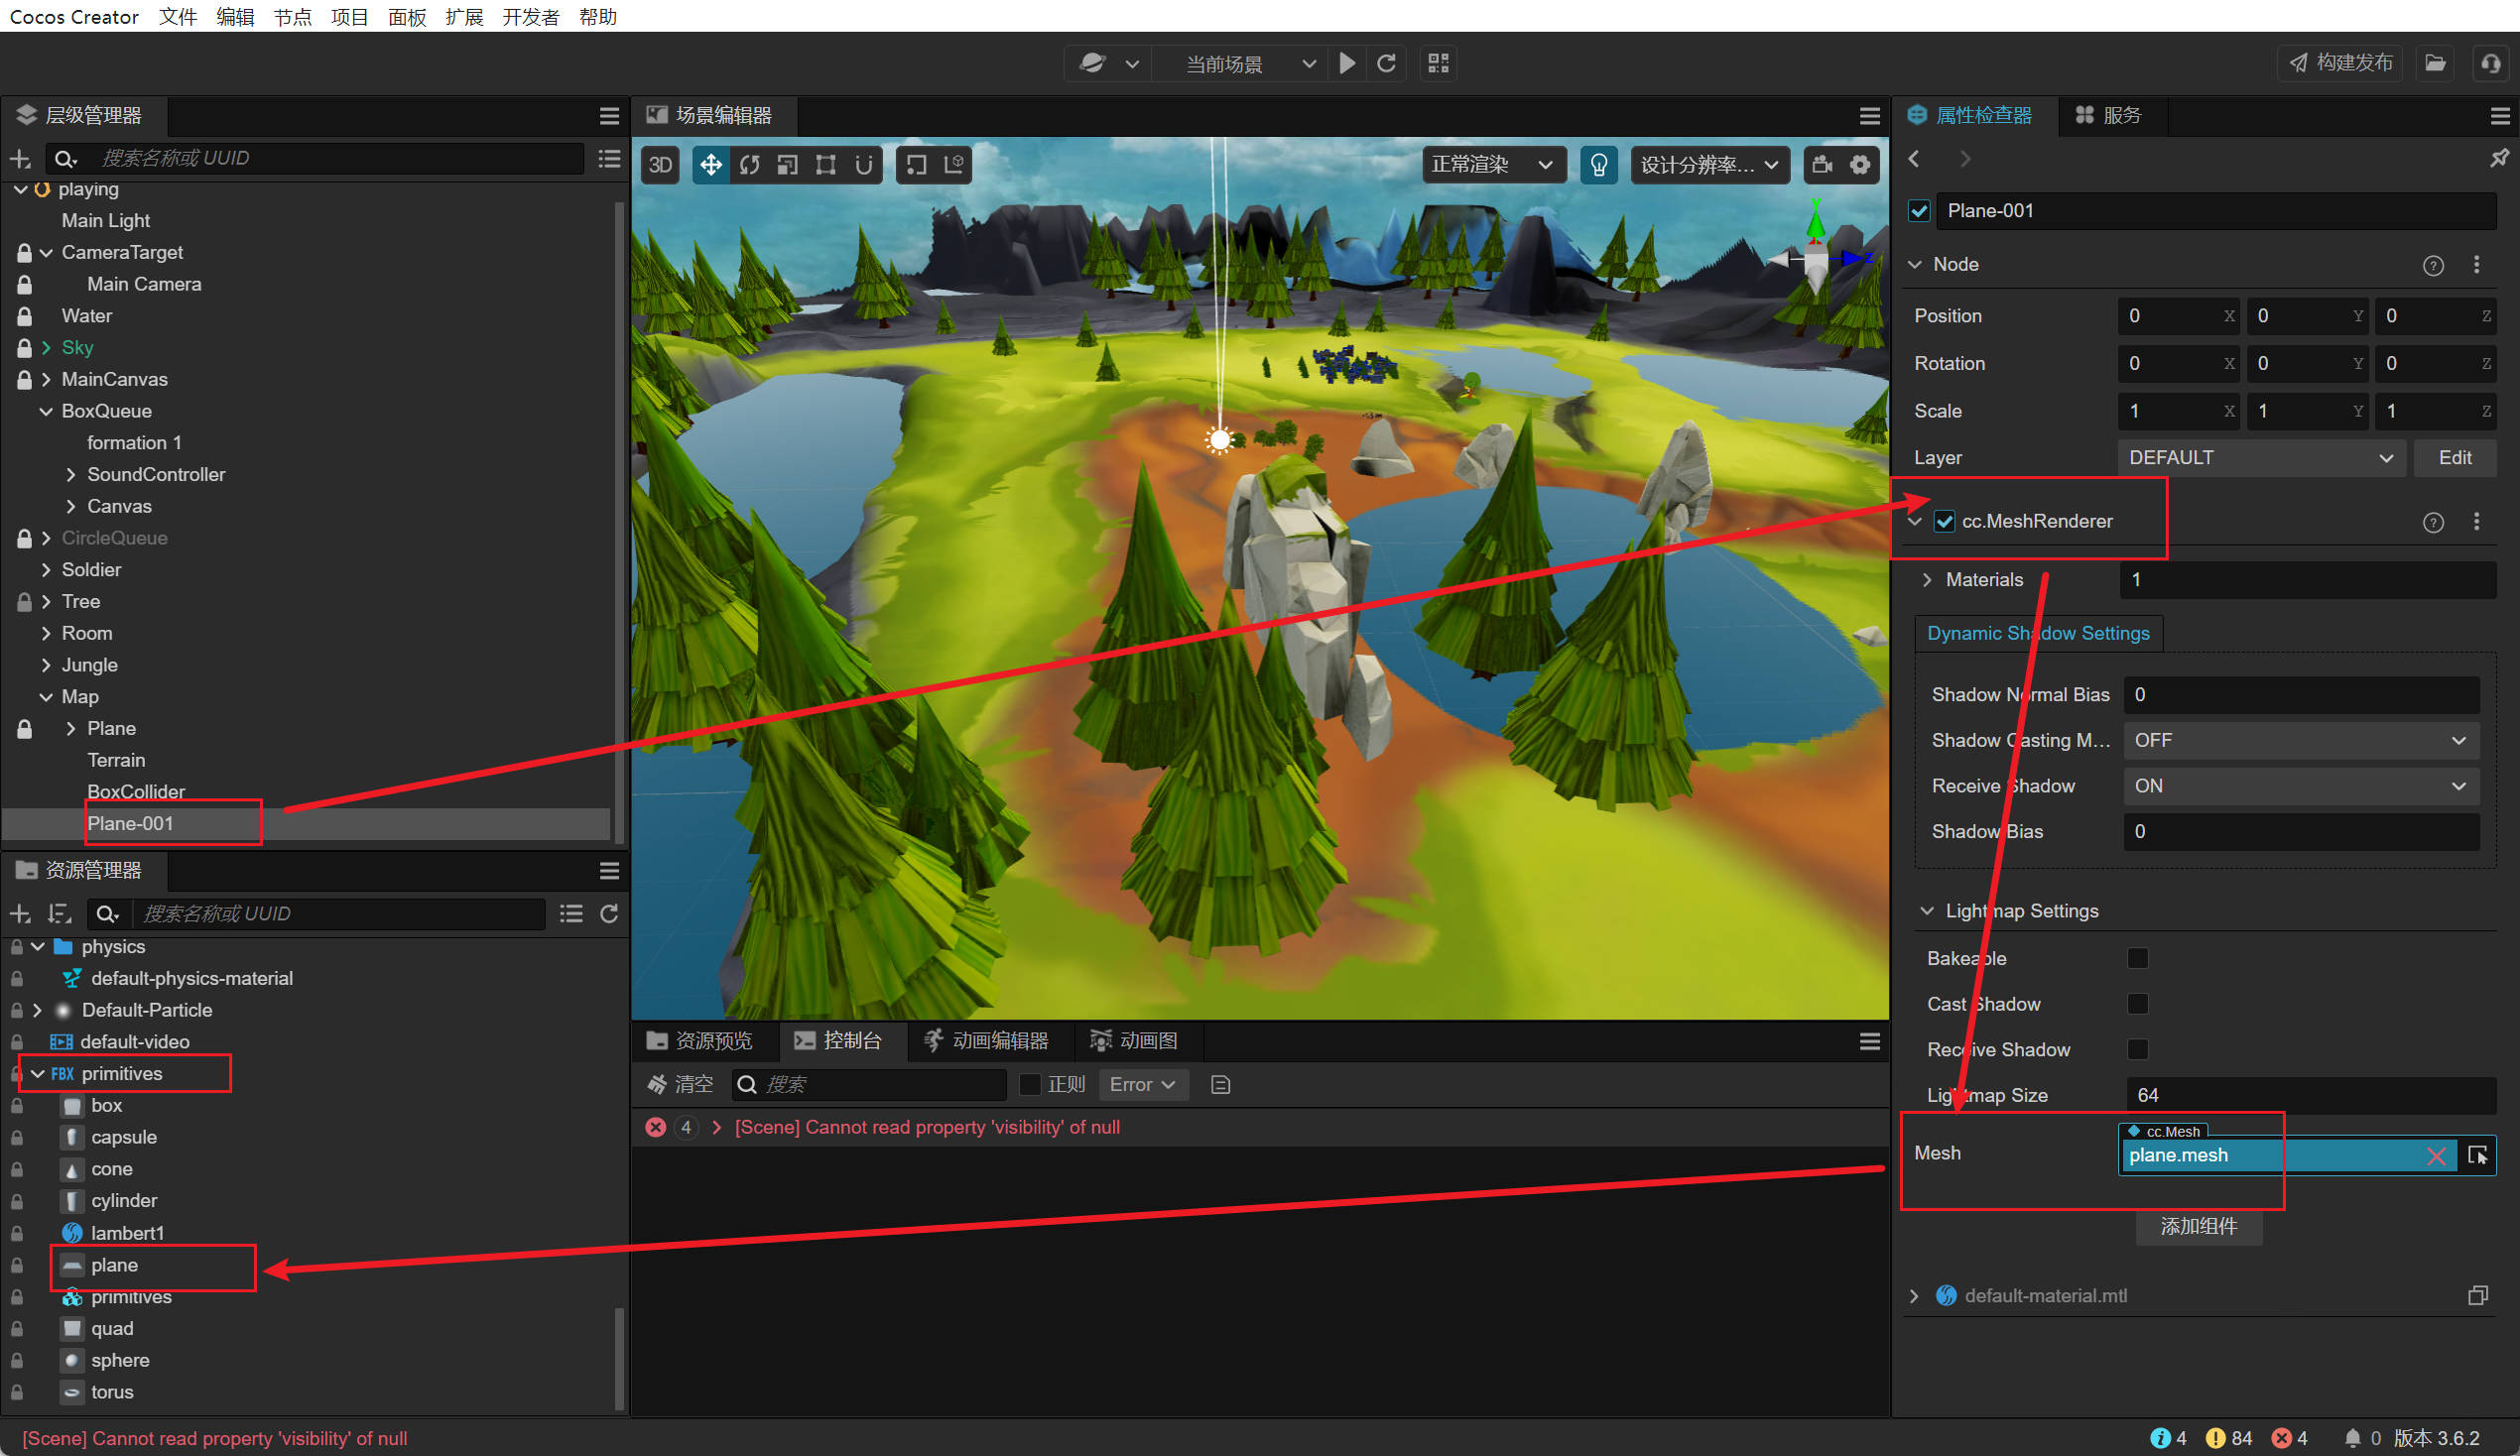
Task: Open the Layer DEFAULT dropdown
Action: (x=2260, y=458)
